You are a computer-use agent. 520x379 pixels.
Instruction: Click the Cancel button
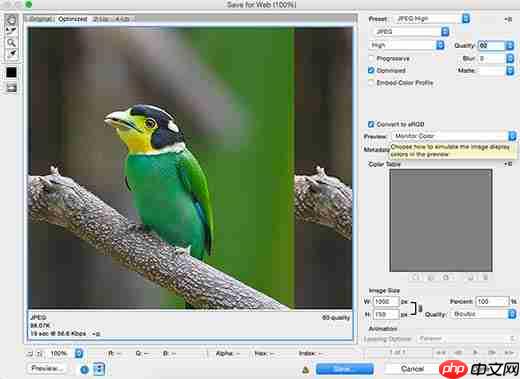coord(412,369)
